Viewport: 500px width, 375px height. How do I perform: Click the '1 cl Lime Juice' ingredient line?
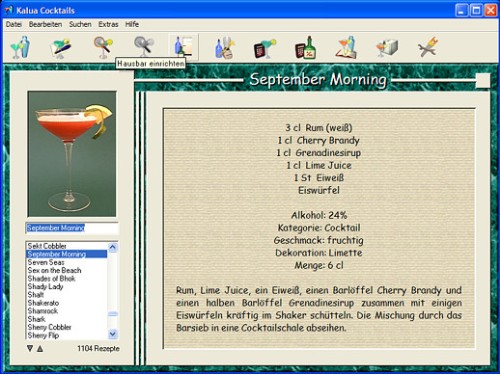319,165
